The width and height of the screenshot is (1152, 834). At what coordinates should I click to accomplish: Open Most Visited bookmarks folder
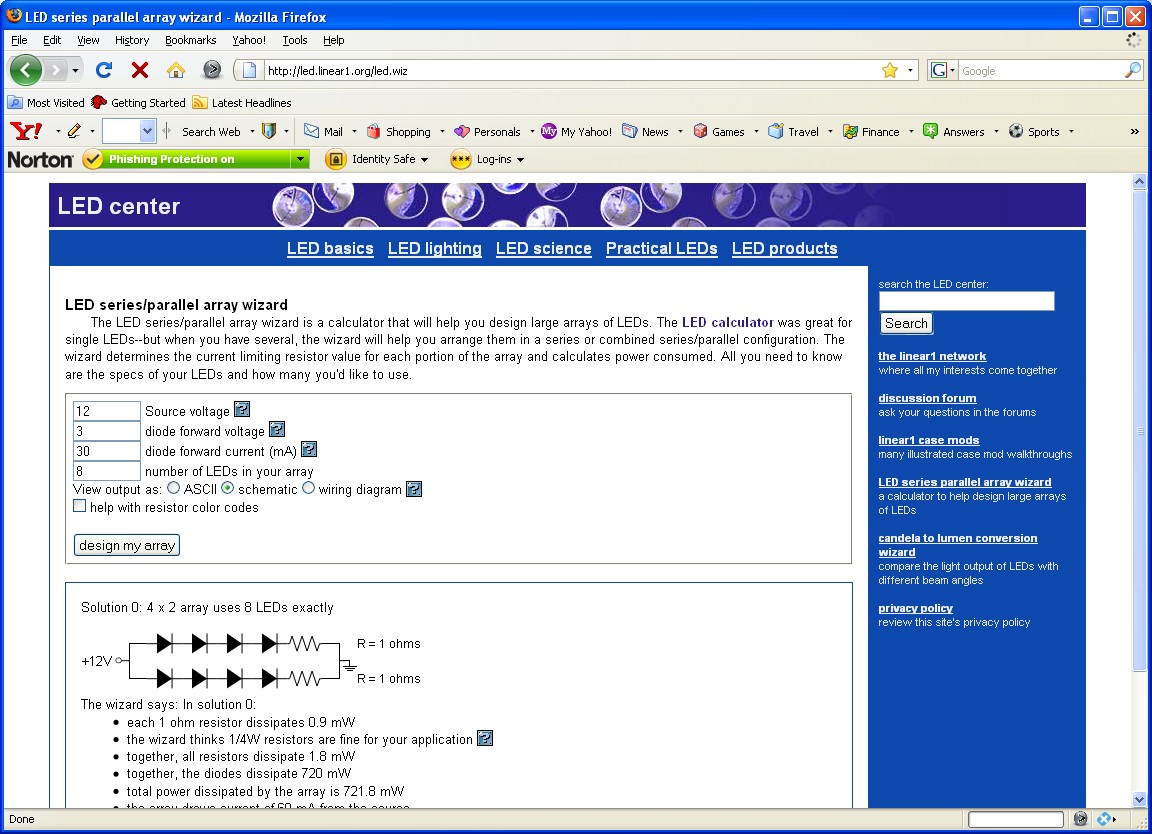[46, 103]
